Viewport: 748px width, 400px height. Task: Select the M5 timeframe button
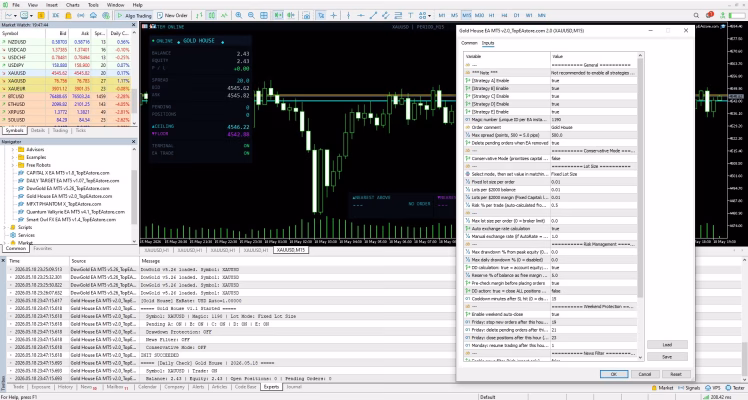pos(454,15)
